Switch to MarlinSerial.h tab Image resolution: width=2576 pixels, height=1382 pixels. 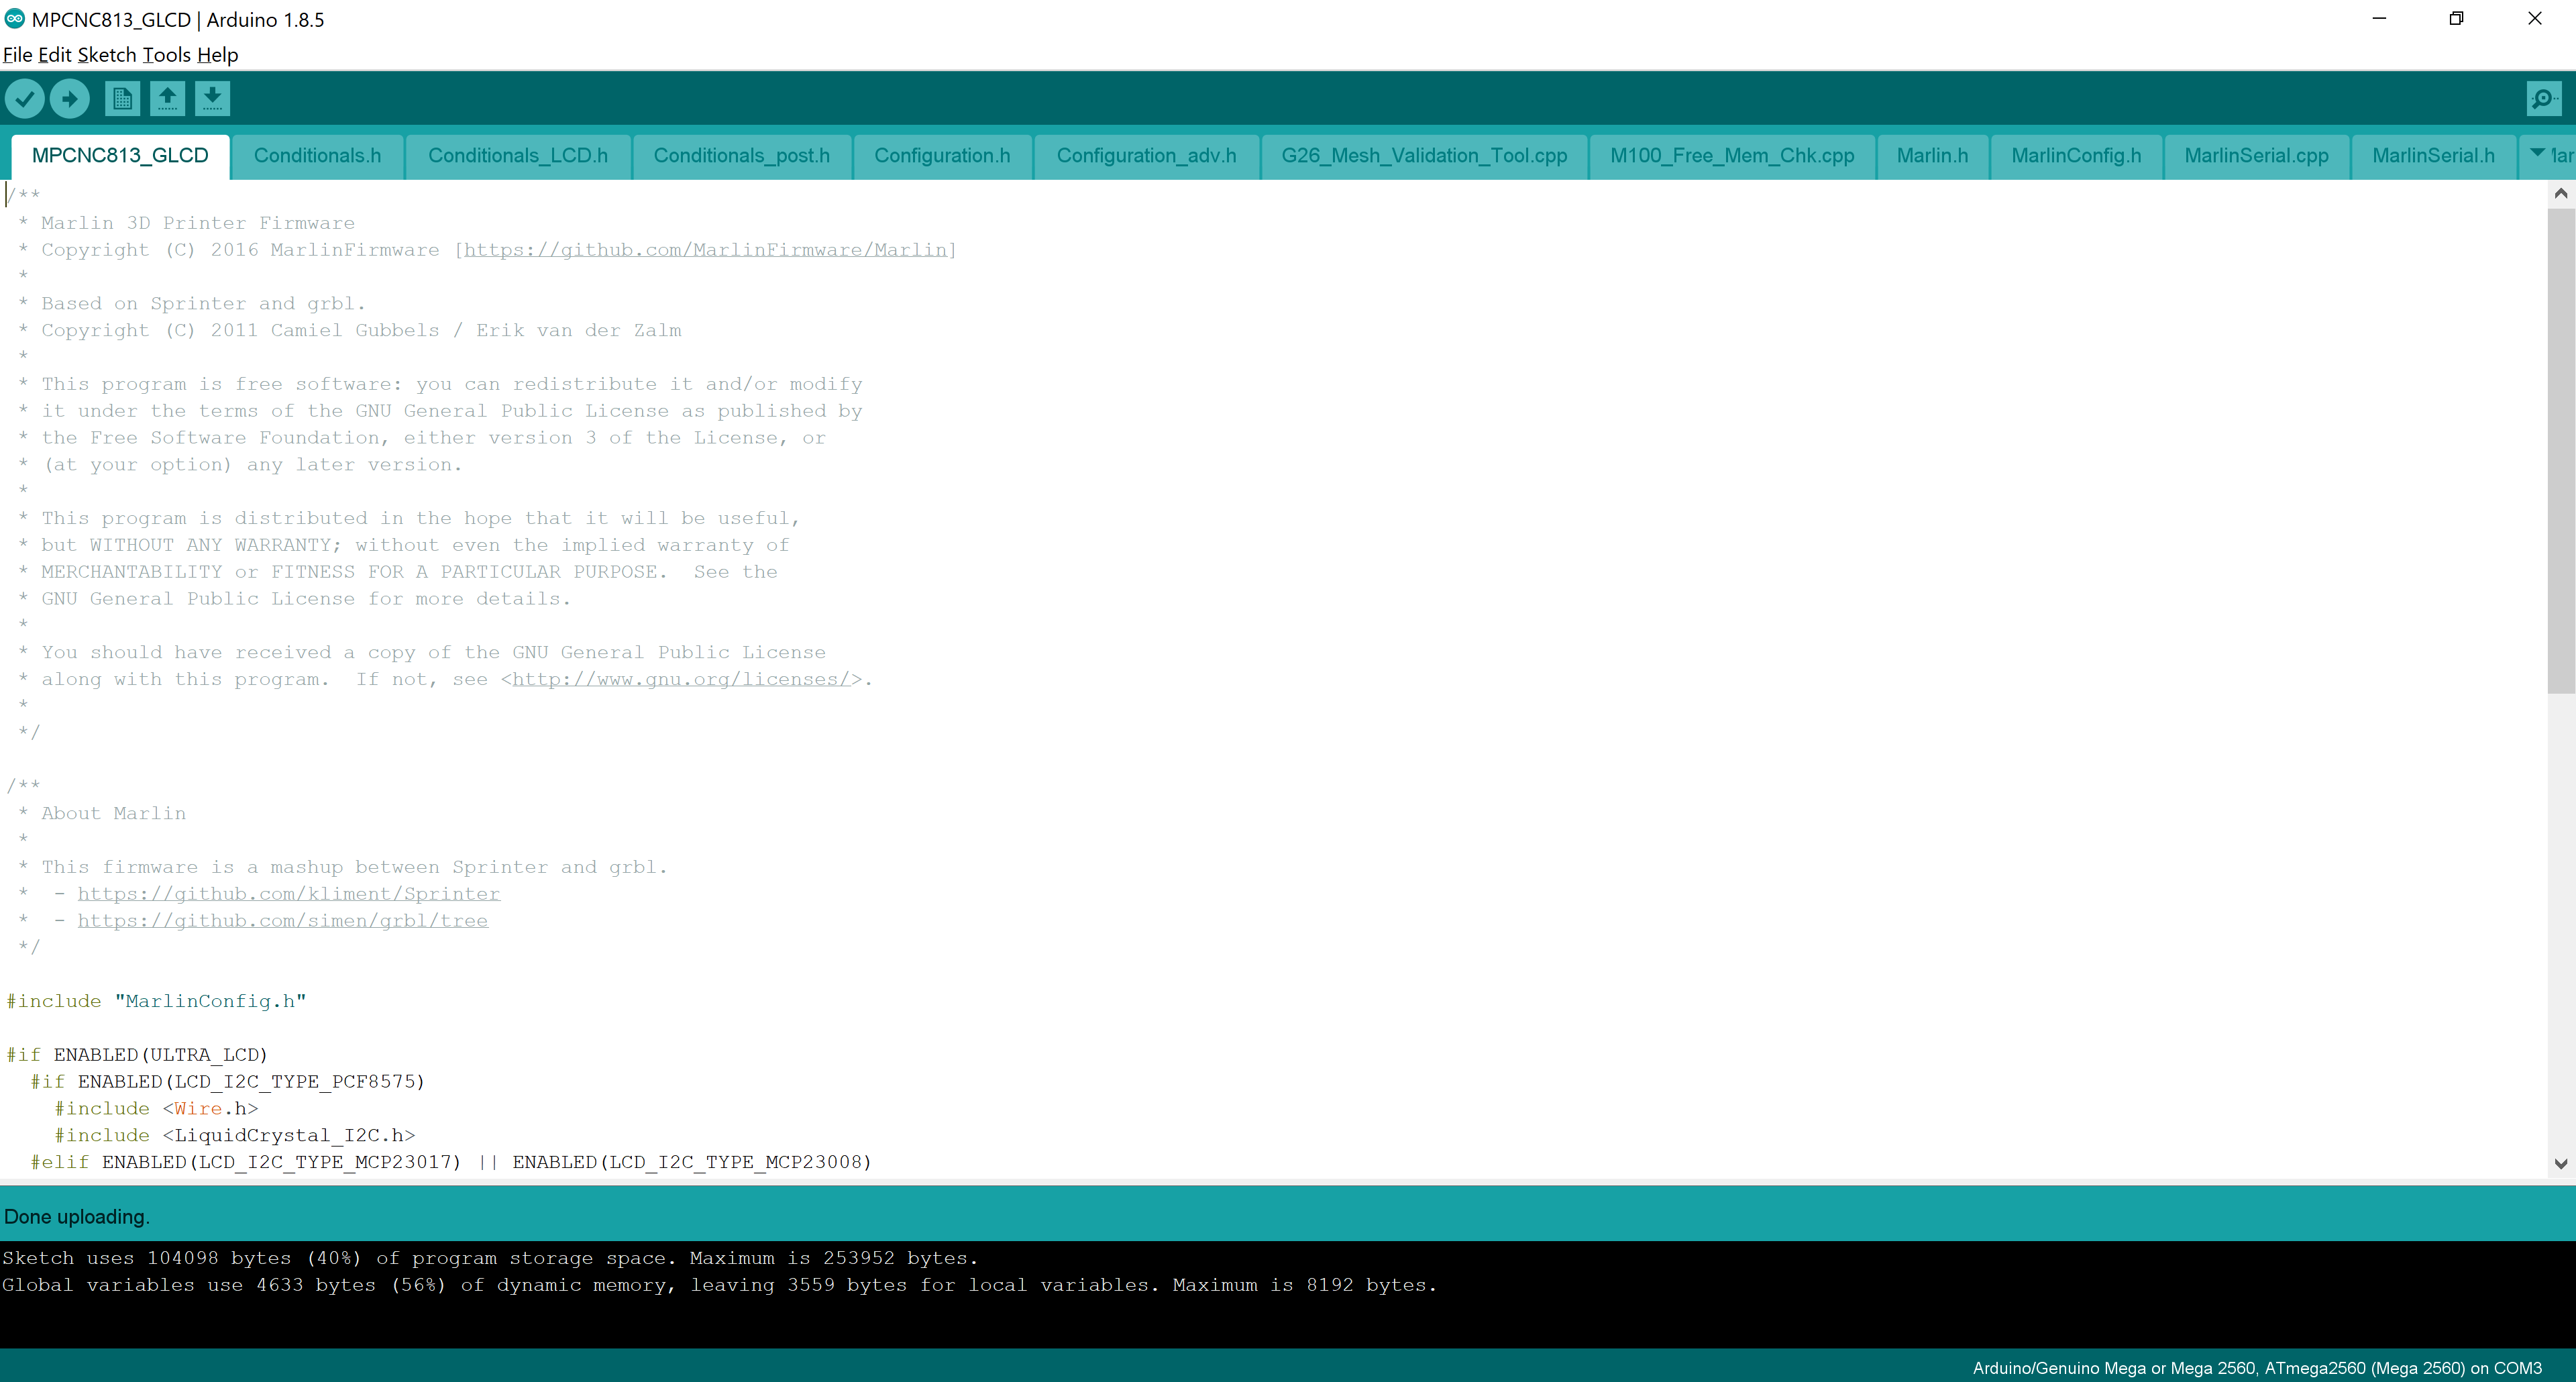click(x=2433, y=156)
